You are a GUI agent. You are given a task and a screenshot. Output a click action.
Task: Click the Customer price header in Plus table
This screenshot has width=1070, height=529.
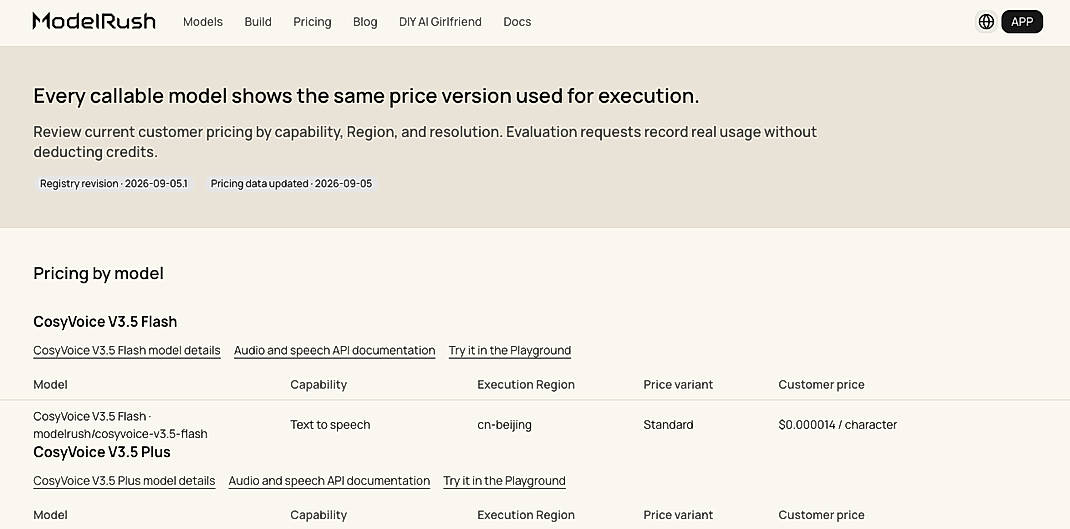[821, 515]
